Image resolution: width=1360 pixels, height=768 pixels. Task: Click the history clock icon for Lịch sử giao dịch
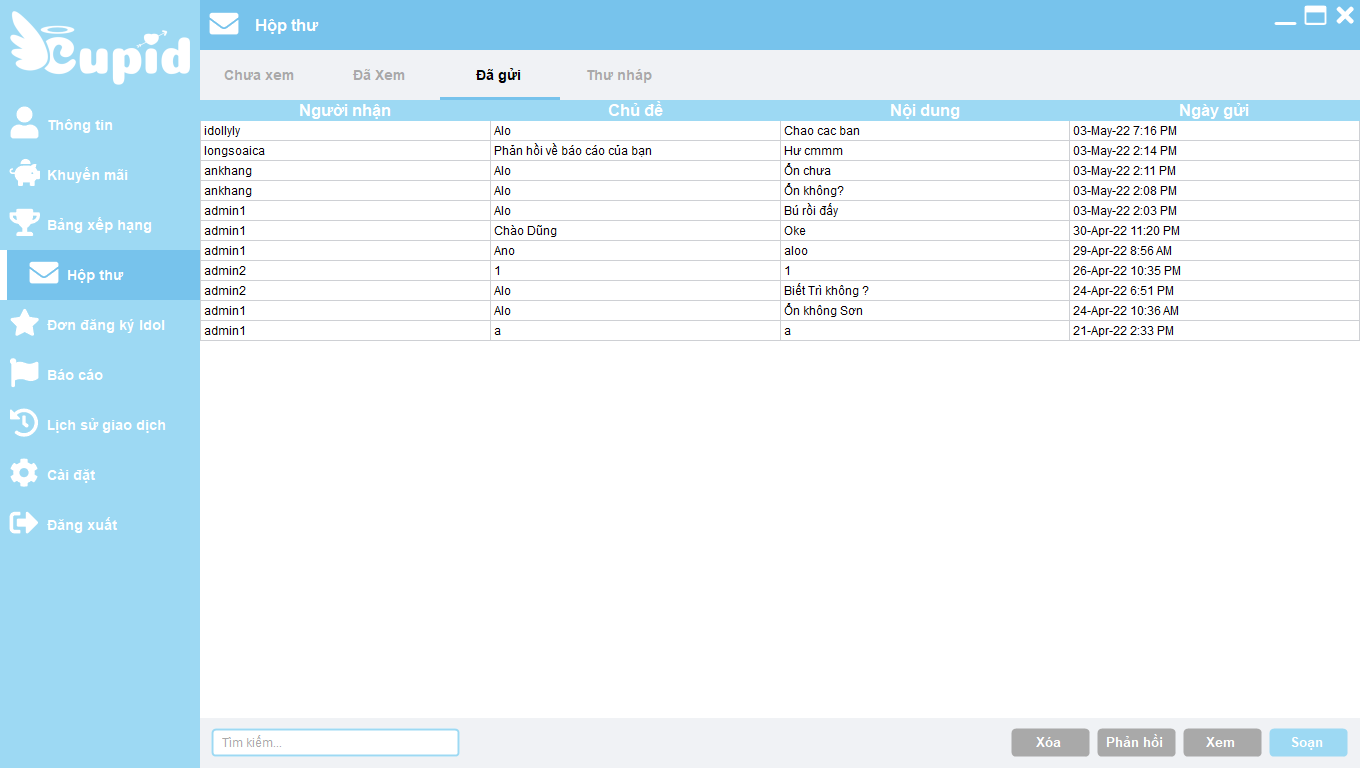[24, 424]
